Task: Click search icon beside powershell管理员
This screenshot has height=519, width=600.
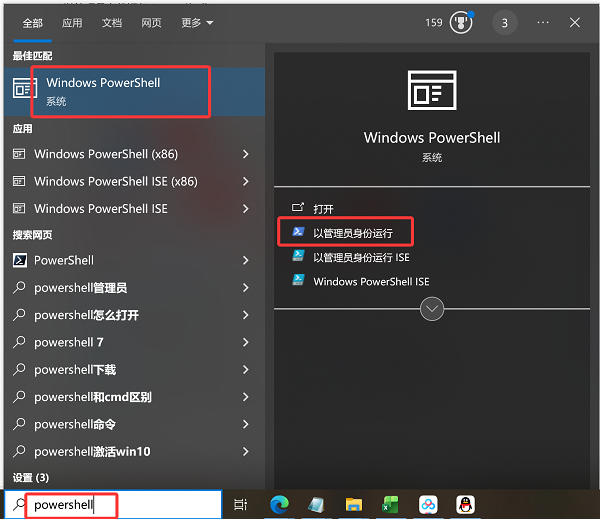Action: 19,287
